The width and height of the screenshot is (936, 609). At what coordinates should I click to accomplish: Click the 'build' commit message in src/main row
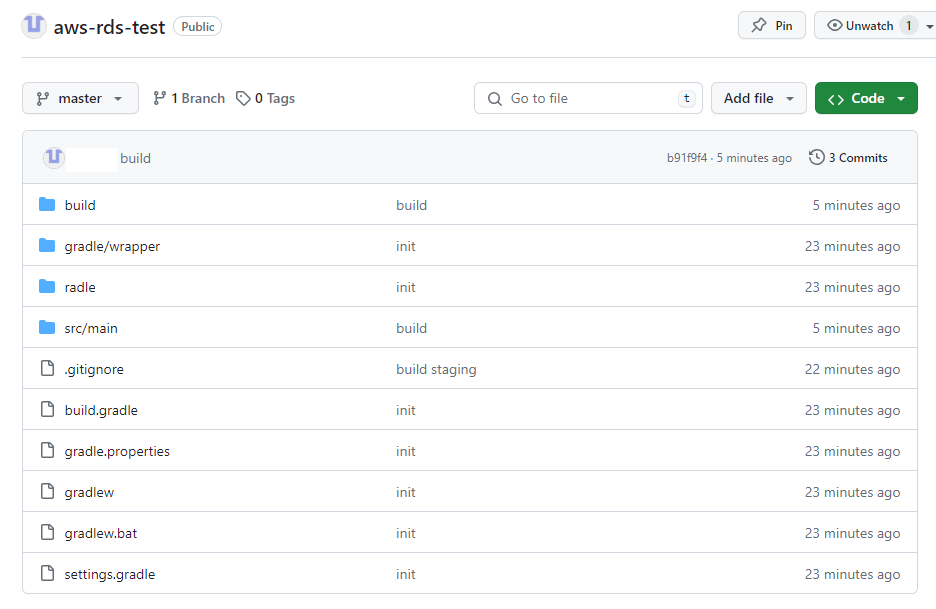click(411, 328)
